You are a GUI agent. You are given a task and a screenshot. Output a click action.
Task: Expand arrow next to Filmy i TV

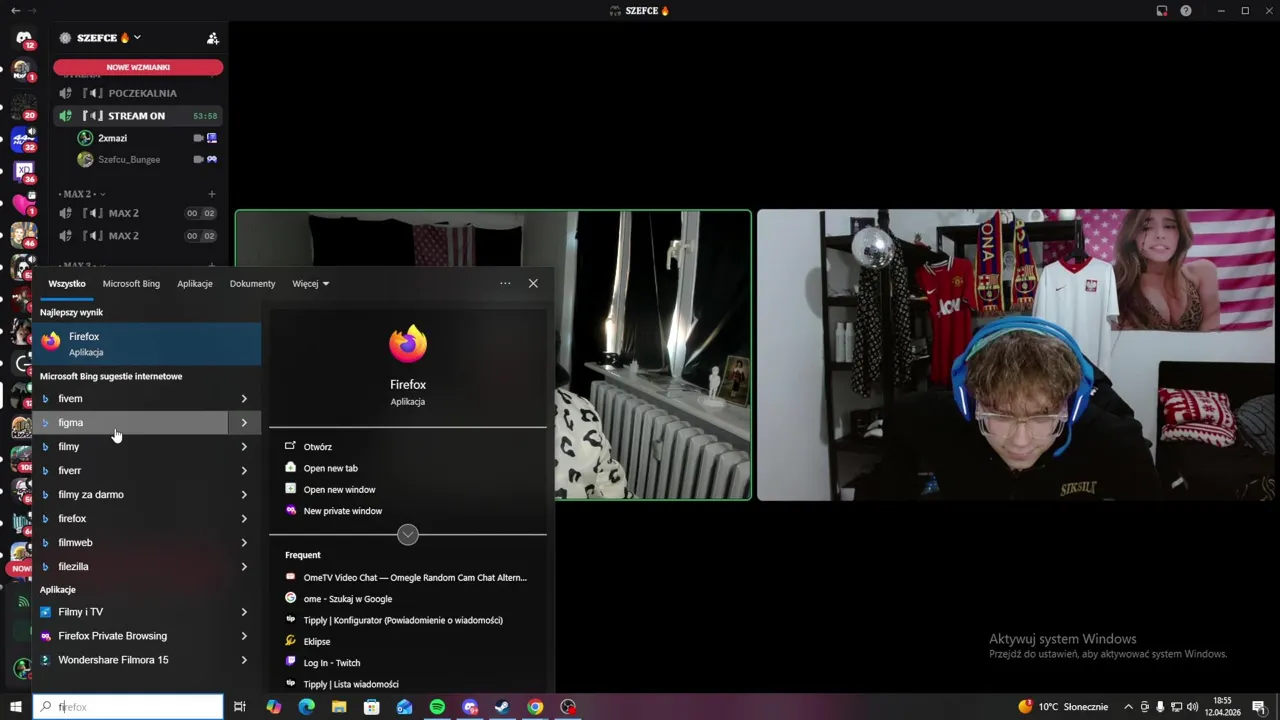[x=244, y=612]
